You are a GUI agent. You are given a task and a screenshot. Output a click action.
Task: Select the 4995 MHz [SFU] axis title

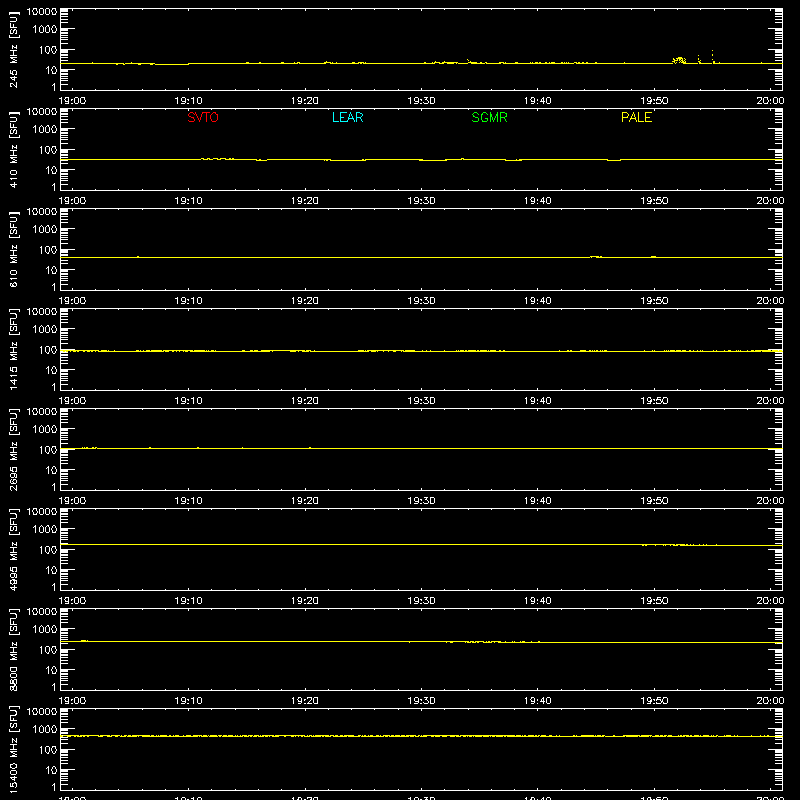pos(14,549)
